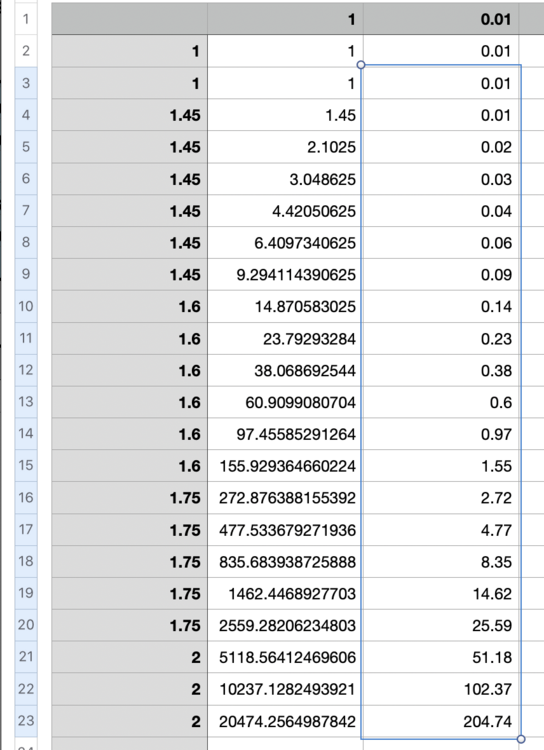Select row header number 14

[26, 434]
